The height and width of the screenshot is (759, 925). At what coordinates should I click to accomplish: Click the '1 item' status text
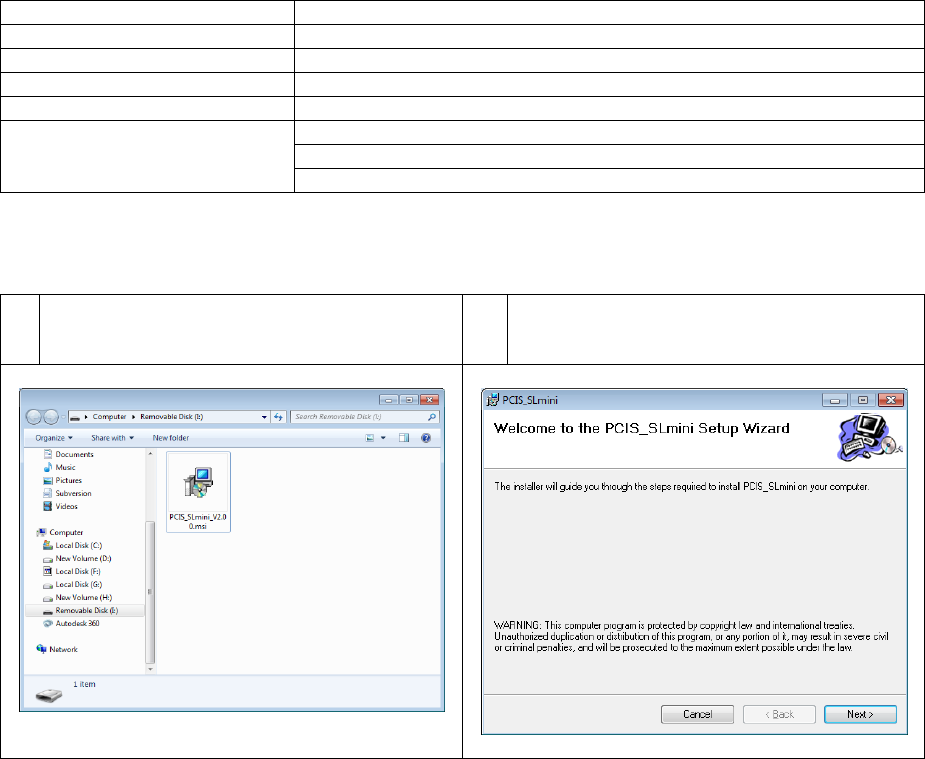(x=84, y=684)
